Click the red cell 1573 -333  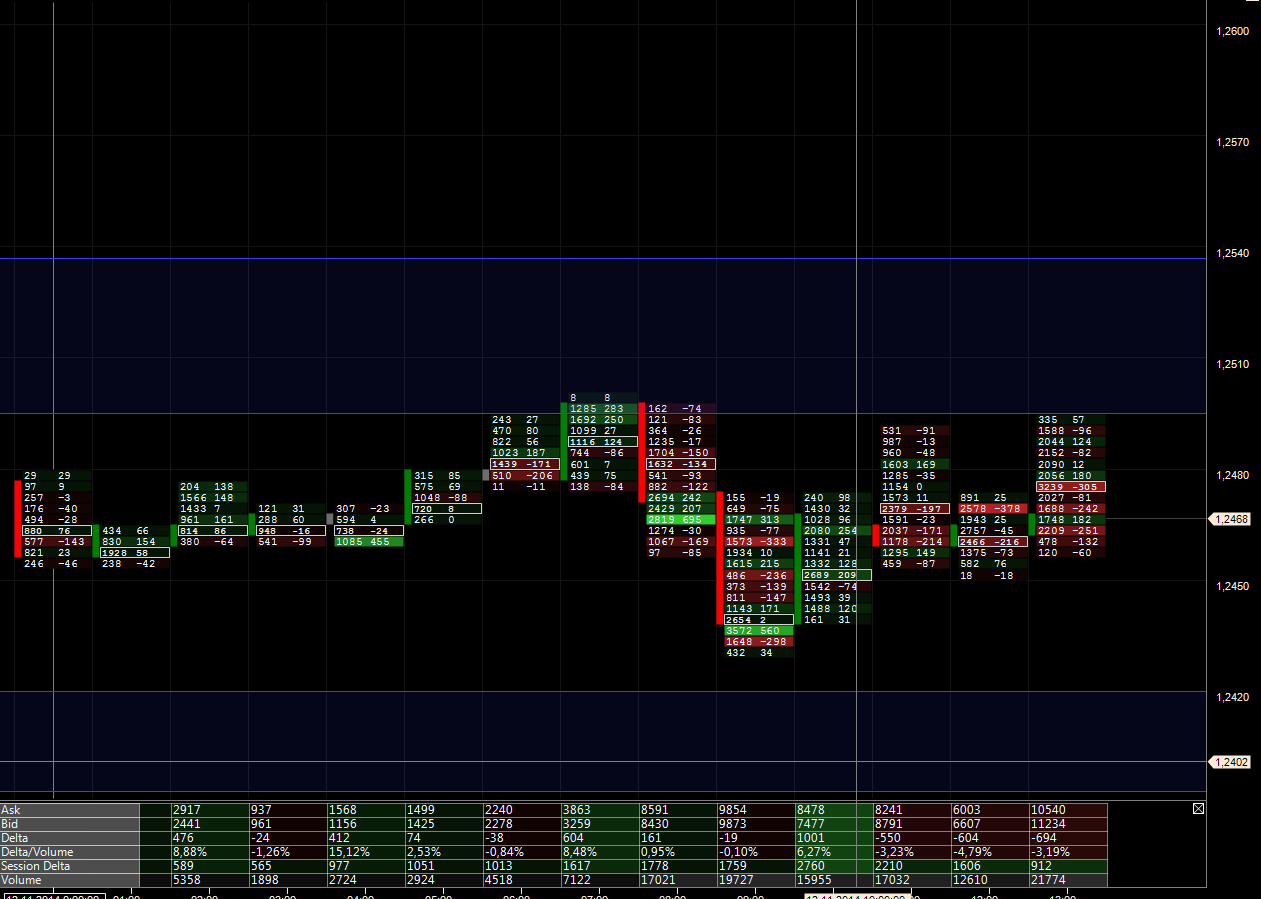(x=759, y=542)
